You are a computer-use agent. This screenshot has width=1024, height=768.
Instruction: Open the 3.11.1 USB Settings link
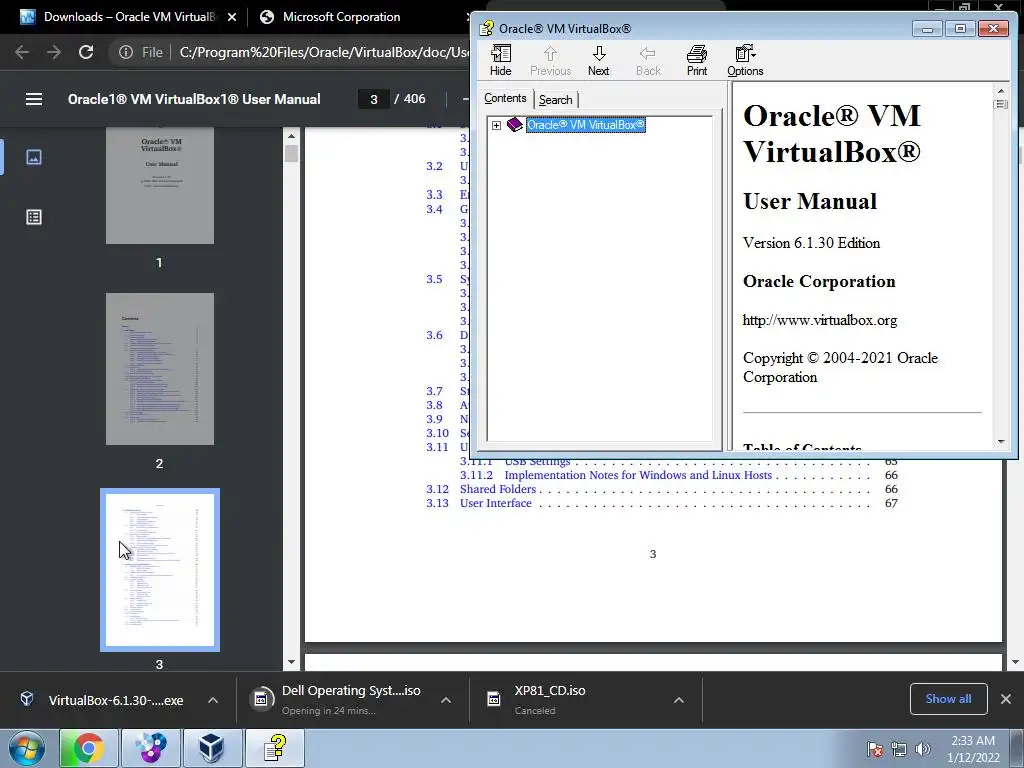pos(537,462)
